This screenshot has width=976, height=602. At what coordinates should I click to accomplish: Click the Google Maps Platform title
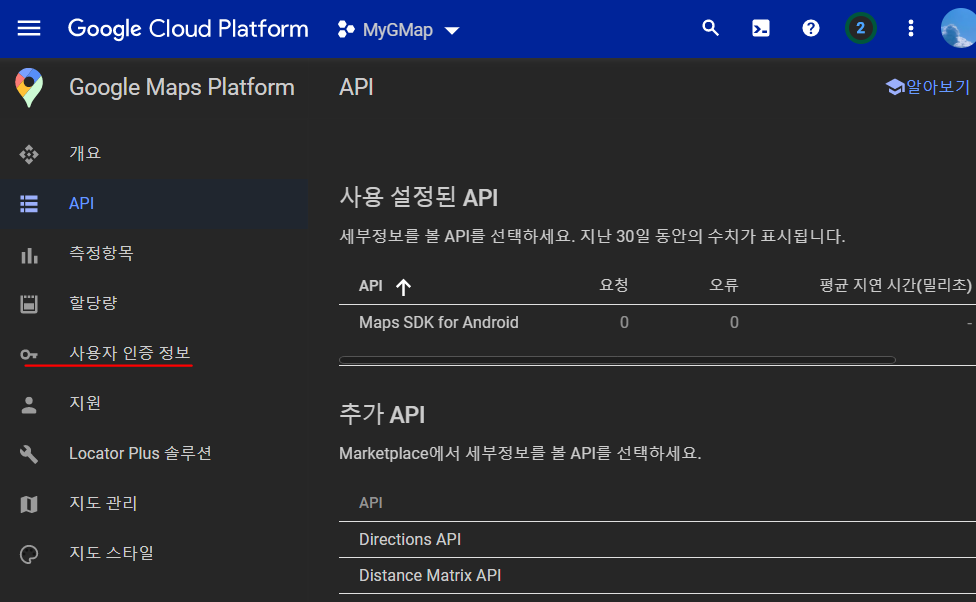tap(182, 87)
